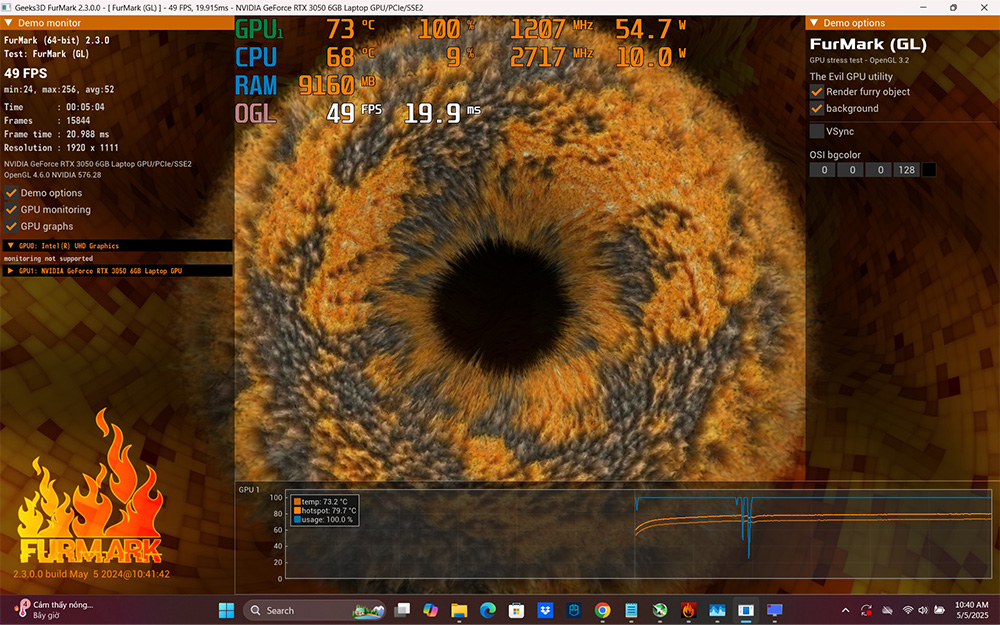This screenshot has width=1000, height=625.
Task: Click the battery tray icon
Action: point(939,610)
